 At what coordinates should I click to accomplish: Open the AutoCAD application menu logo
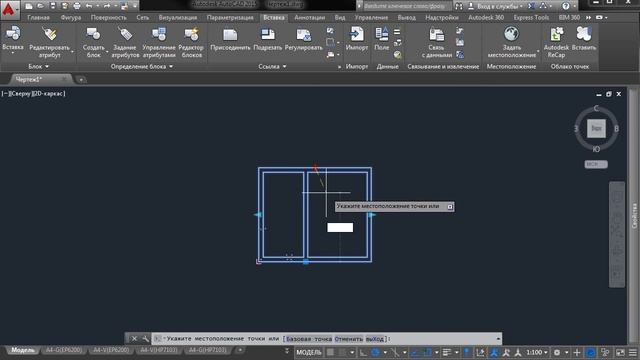[9, 9]
